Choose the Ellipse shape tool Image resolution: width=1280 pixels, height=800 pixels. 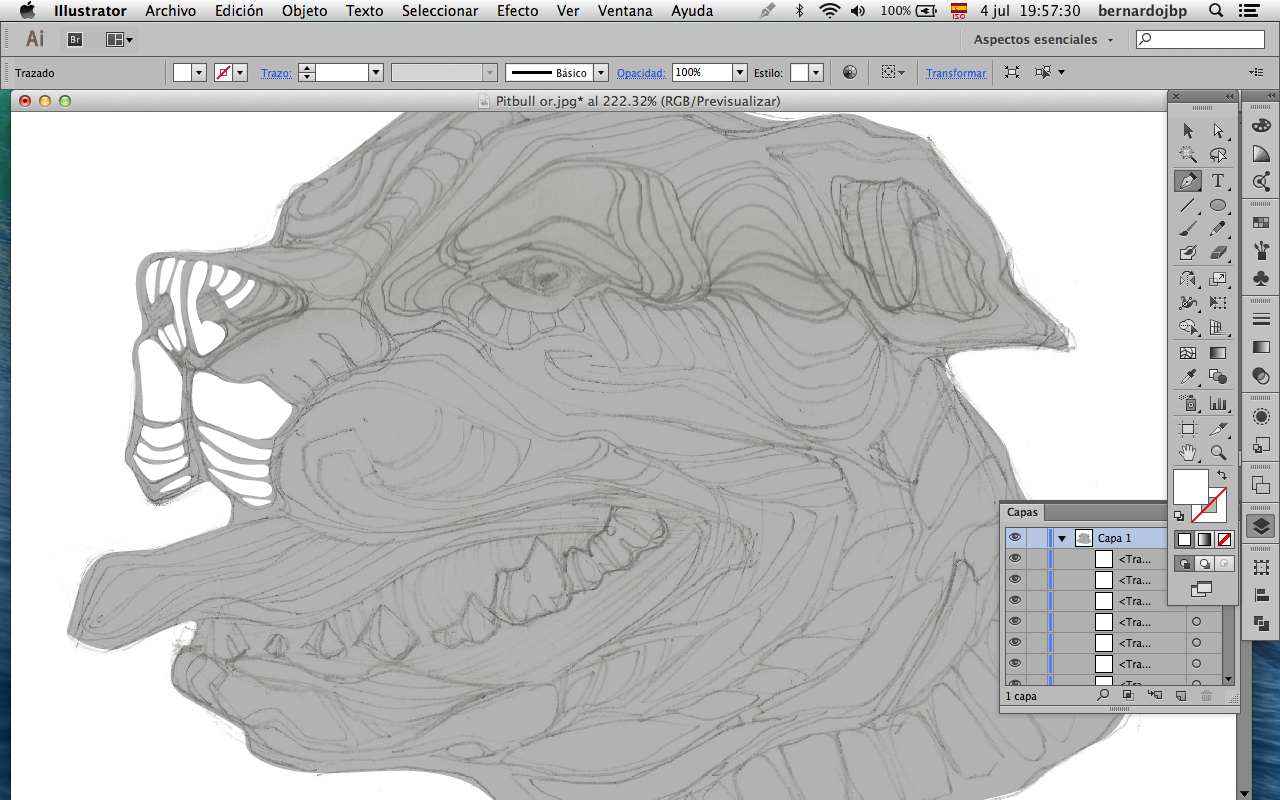pos(1218,206)
